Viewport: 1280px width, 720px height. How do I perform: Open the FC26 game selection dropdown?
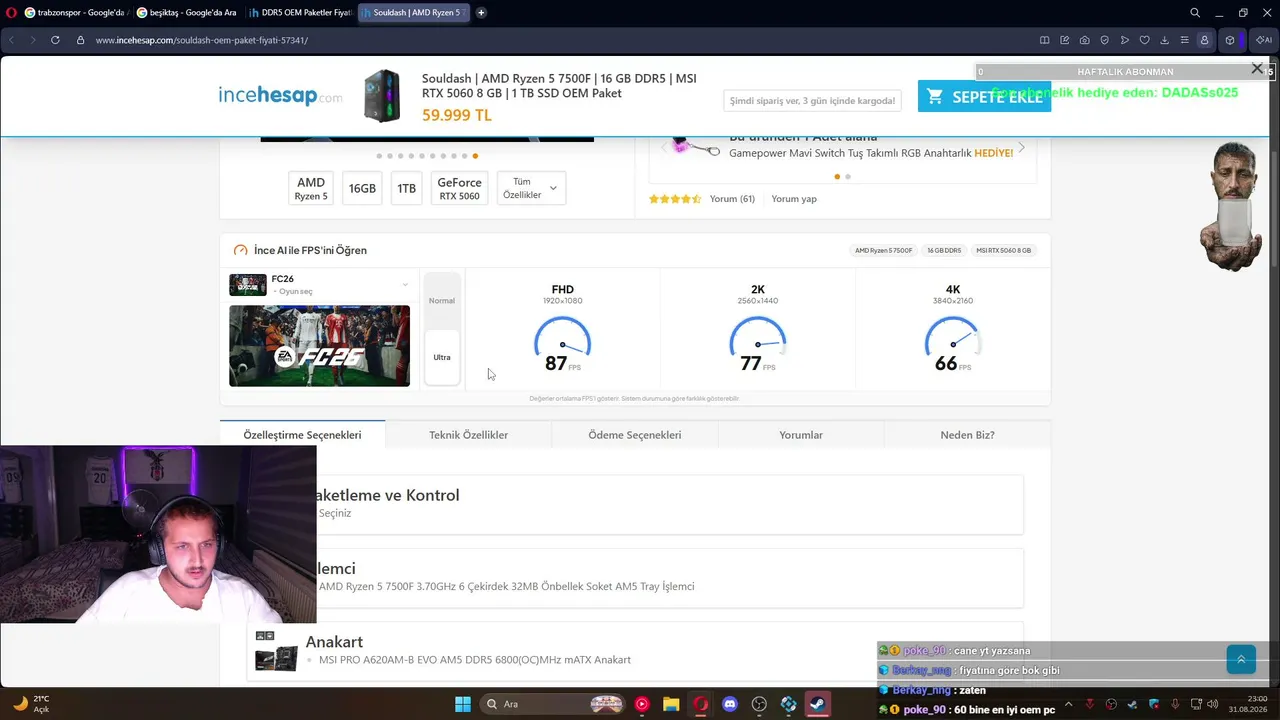(319, 285)
